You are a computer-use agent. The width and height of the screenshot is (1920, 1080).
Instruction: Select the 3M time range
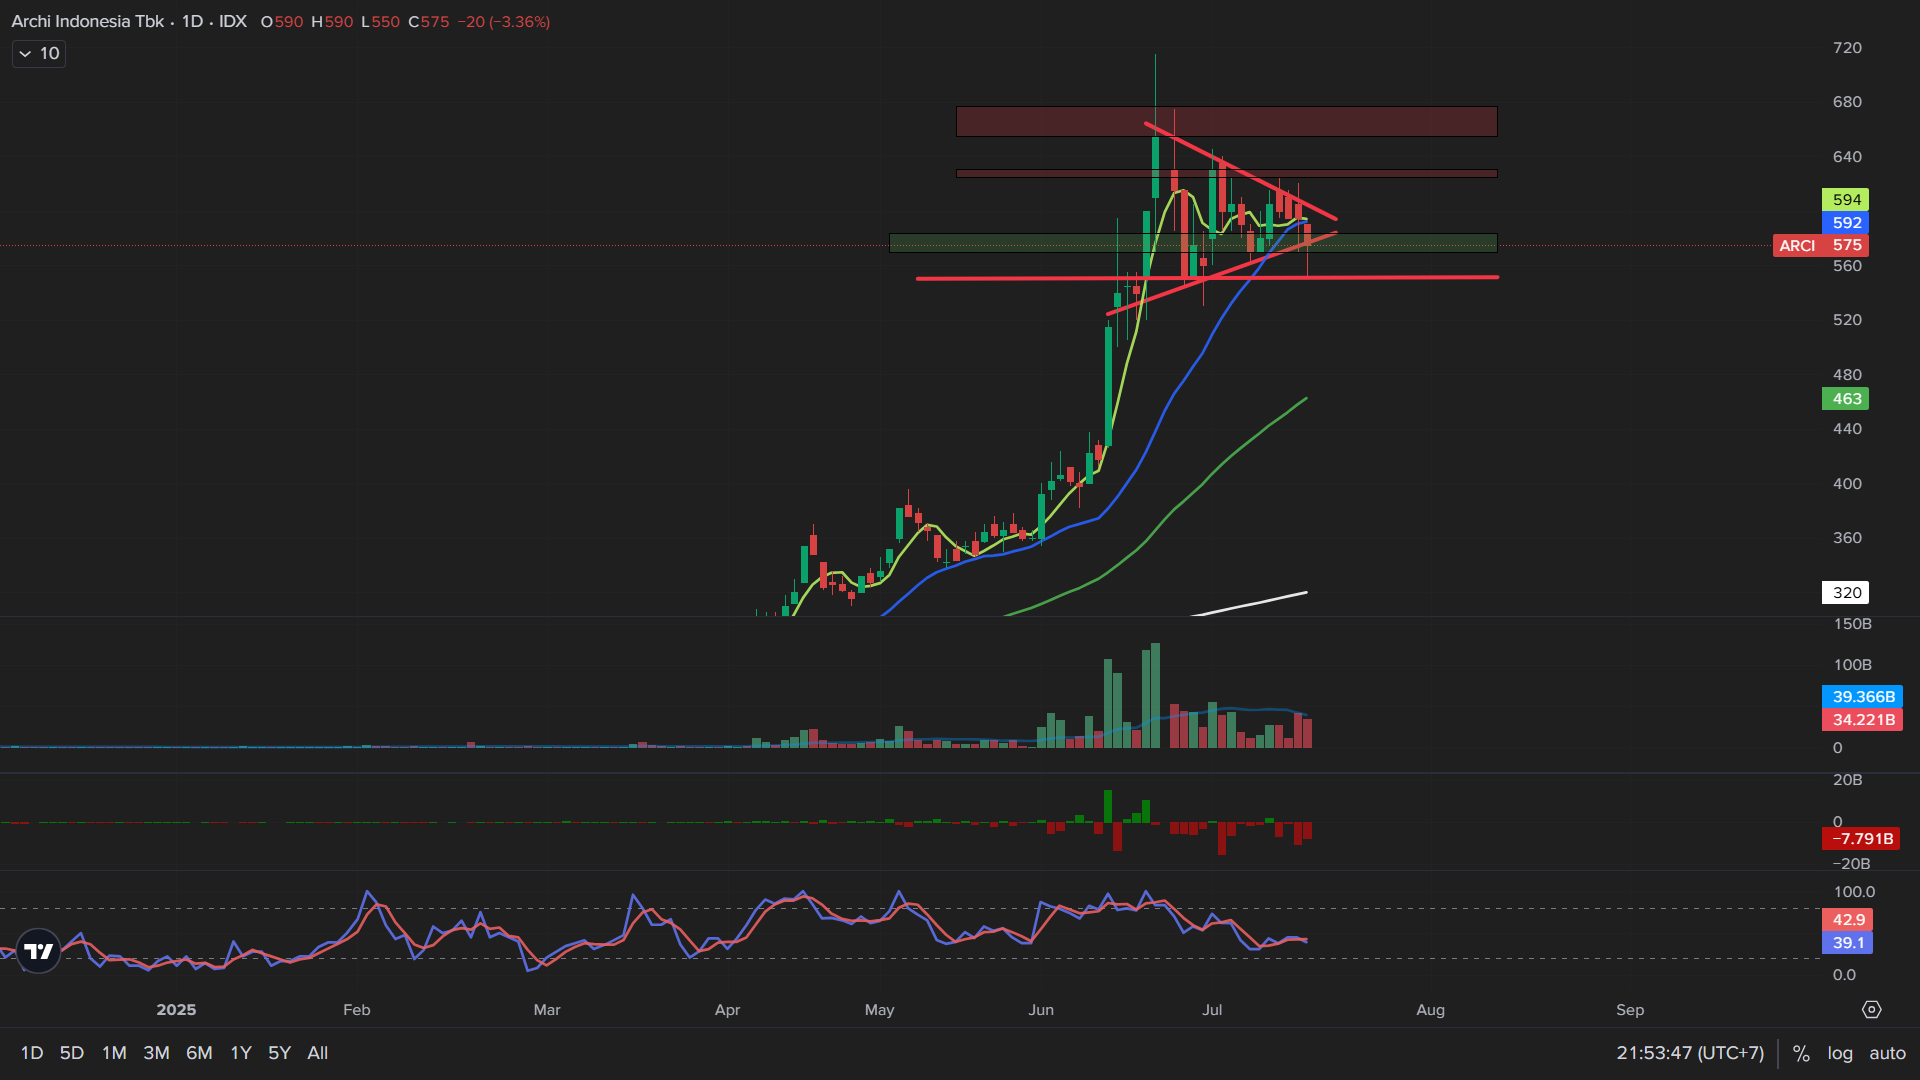tap(156, 1053)
